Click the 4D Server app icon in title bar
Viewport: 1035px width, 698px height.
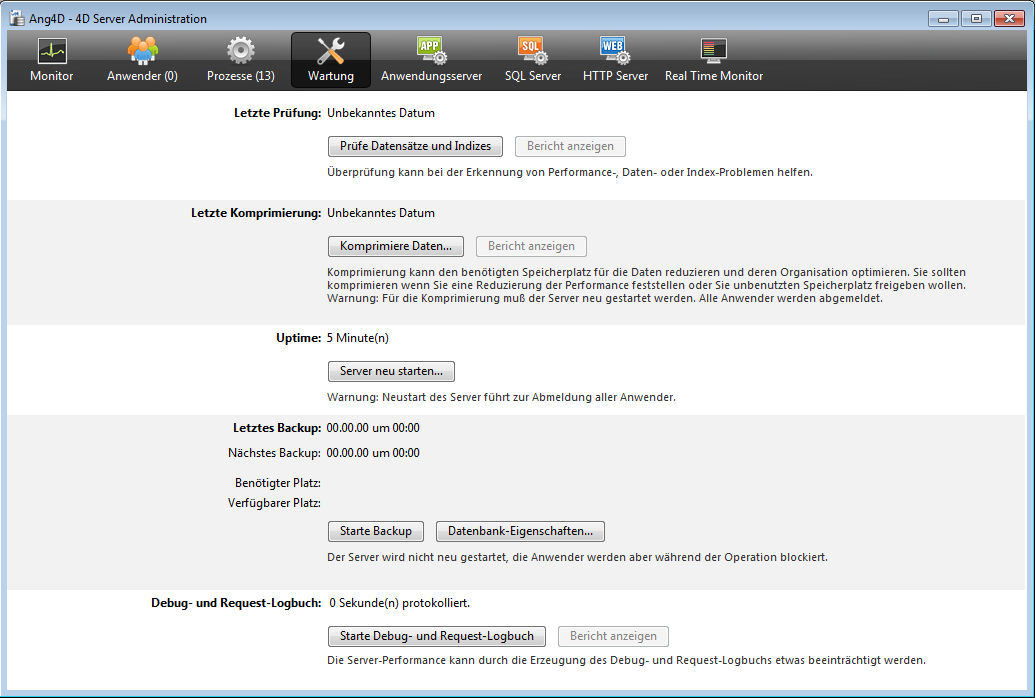tap(17, 18)
